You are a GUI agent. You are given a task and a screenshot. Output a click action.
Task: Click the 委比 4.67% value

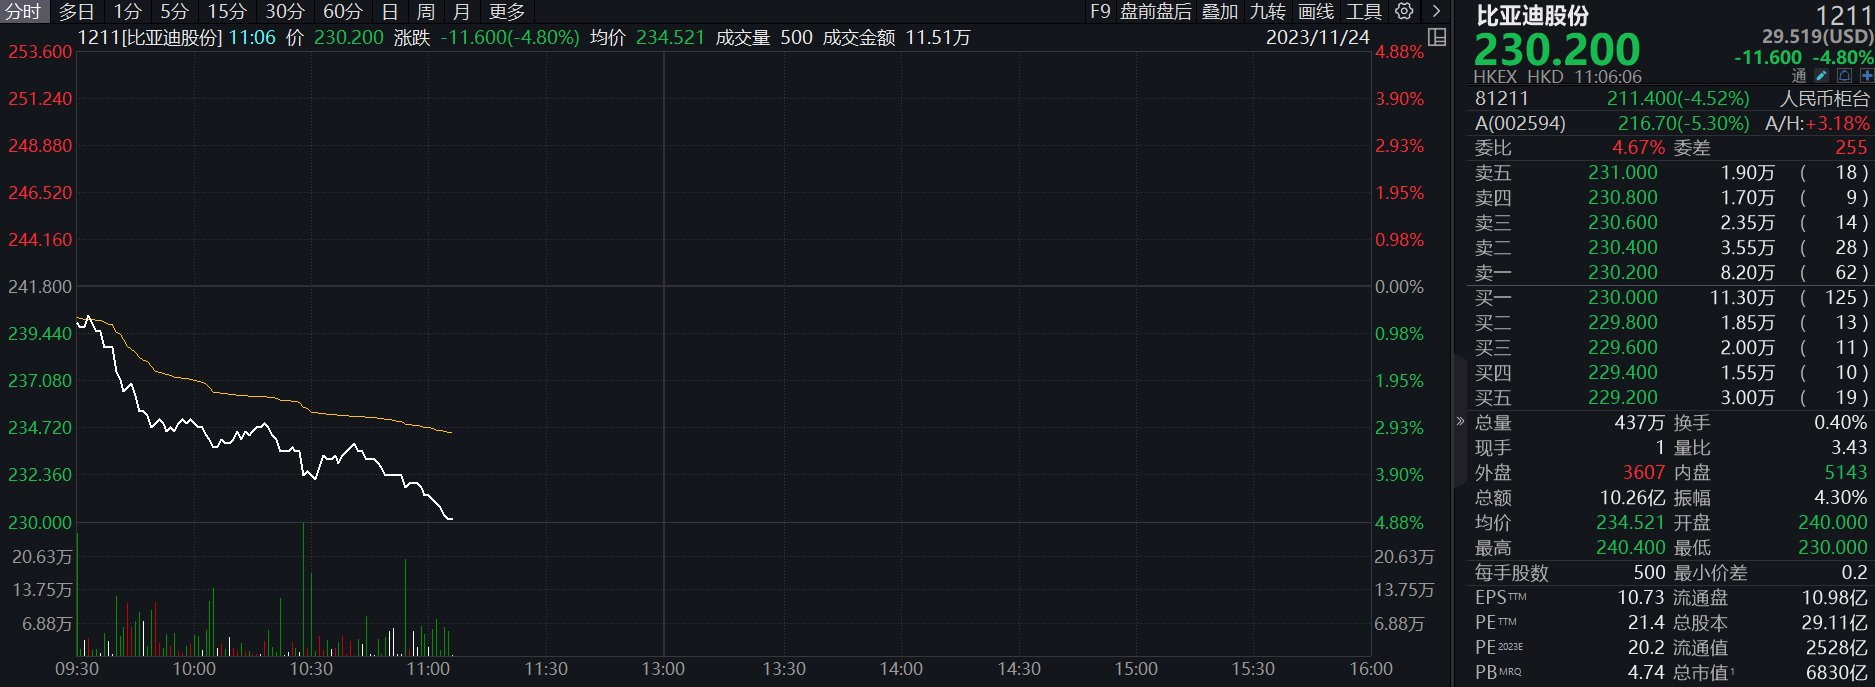pyautogui.click(x=1638, y=148)
